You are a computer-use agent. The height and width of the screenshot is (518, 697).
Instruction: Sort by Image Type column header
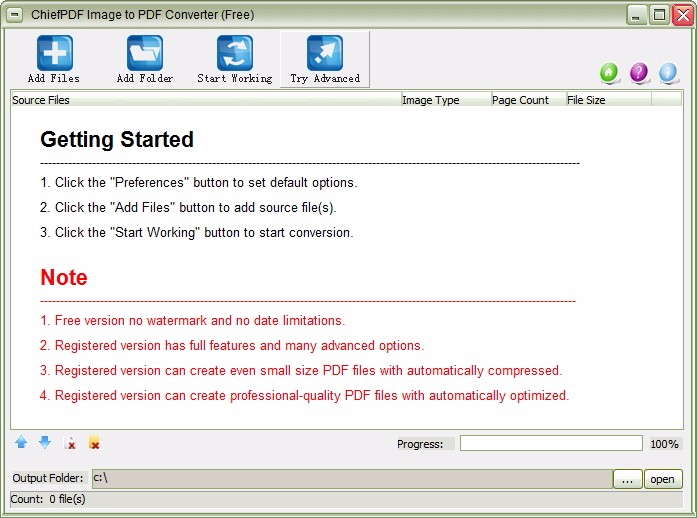pyautogui.click(x=446, y=100)
